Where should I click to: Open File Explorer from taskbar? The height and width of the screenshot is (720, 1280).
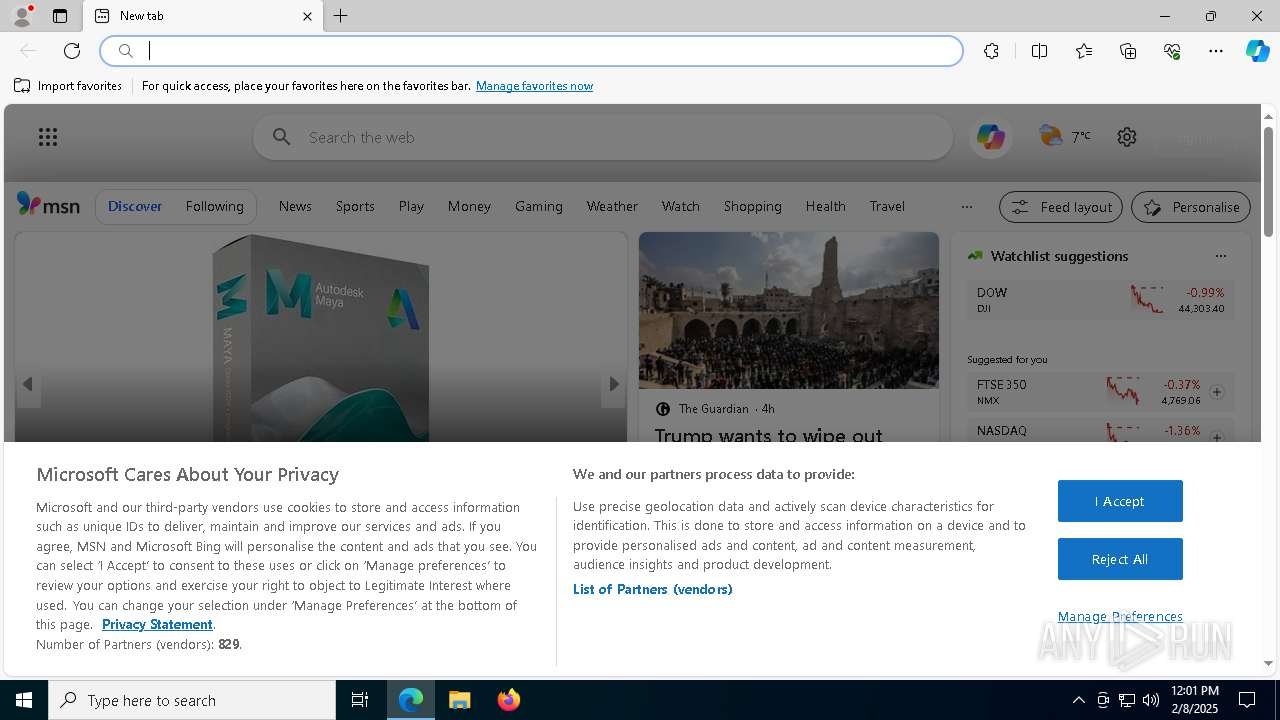(460, 700)
